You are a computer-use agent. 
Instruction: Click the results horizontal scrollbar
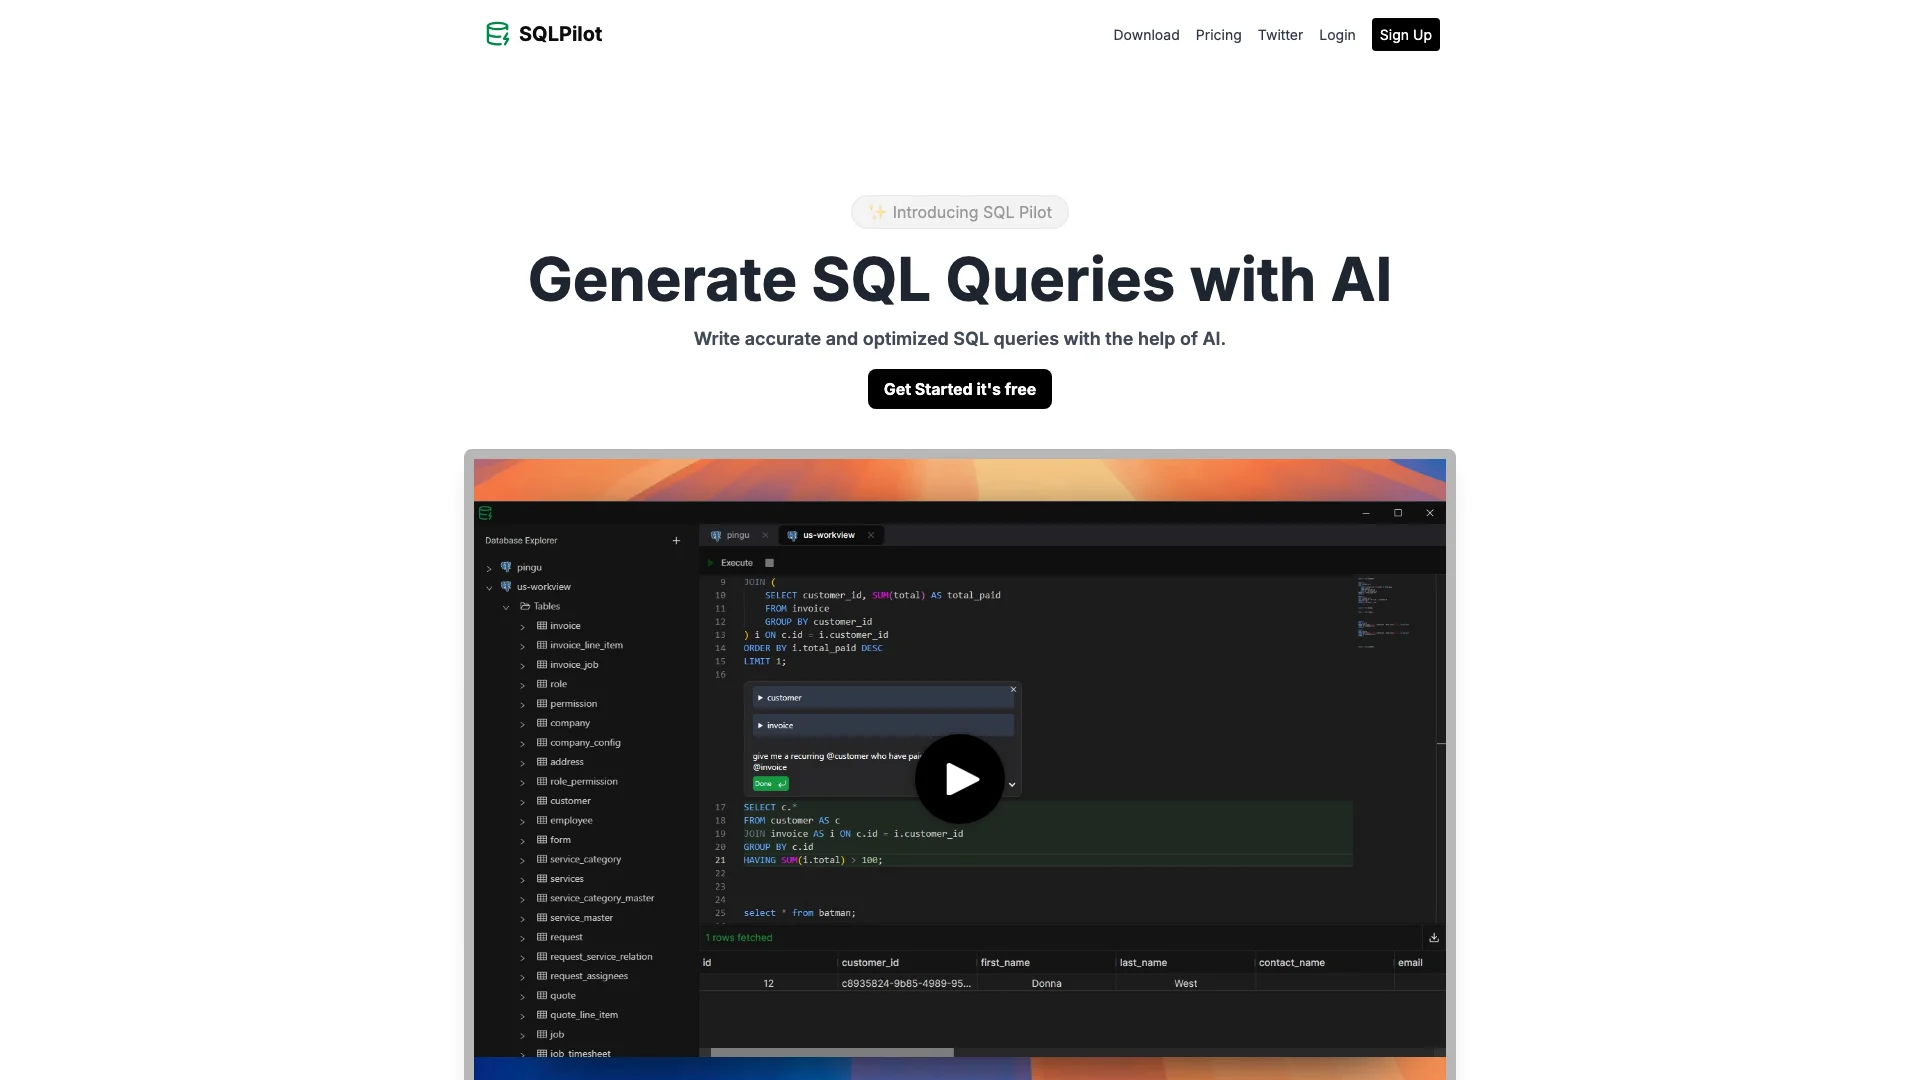click(x=832, y=1052)
